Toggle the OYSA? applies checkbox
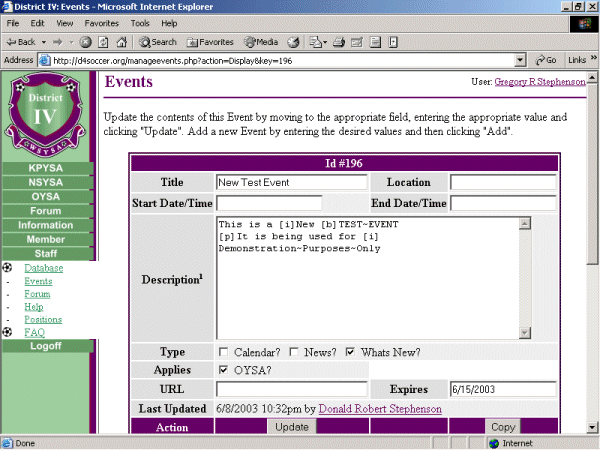This screenshot has height=450, width=600. click(224, 370)
